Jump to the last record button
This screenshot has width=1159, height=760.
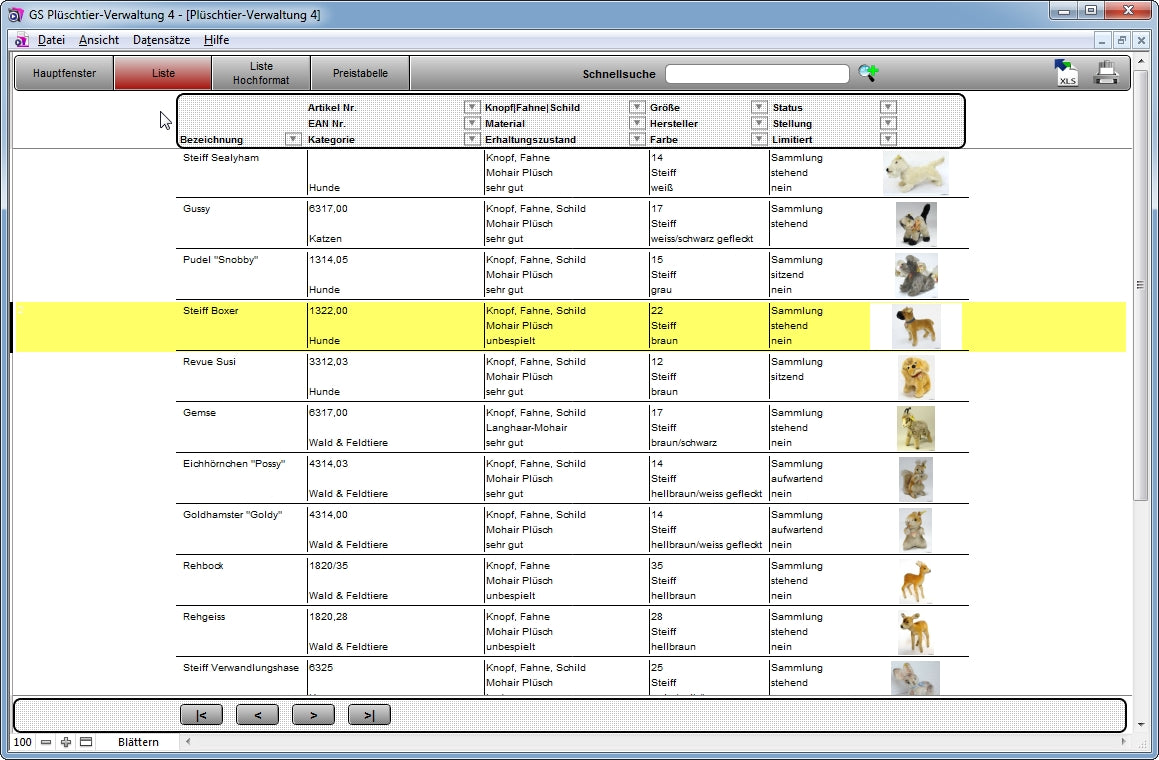369,714
